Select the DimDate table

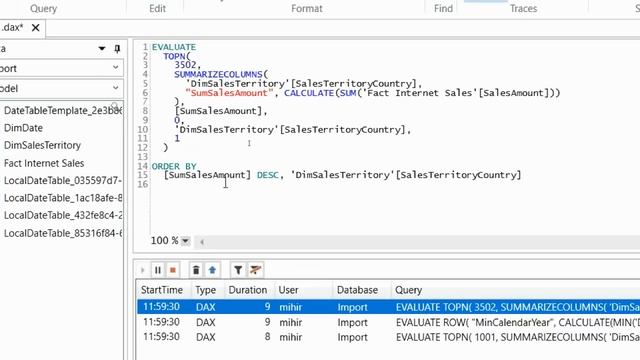click(23, 128)
